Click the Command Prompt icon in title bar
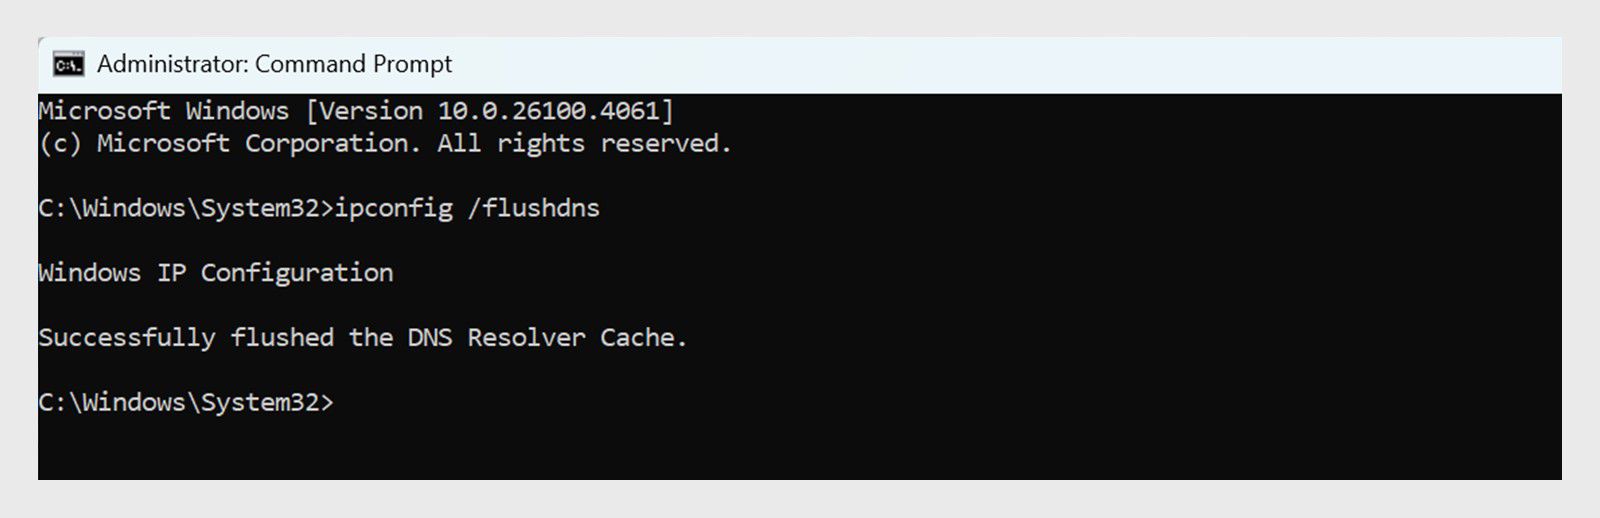The height and width of the screenshot is (518, 1600). coord(68,65)
